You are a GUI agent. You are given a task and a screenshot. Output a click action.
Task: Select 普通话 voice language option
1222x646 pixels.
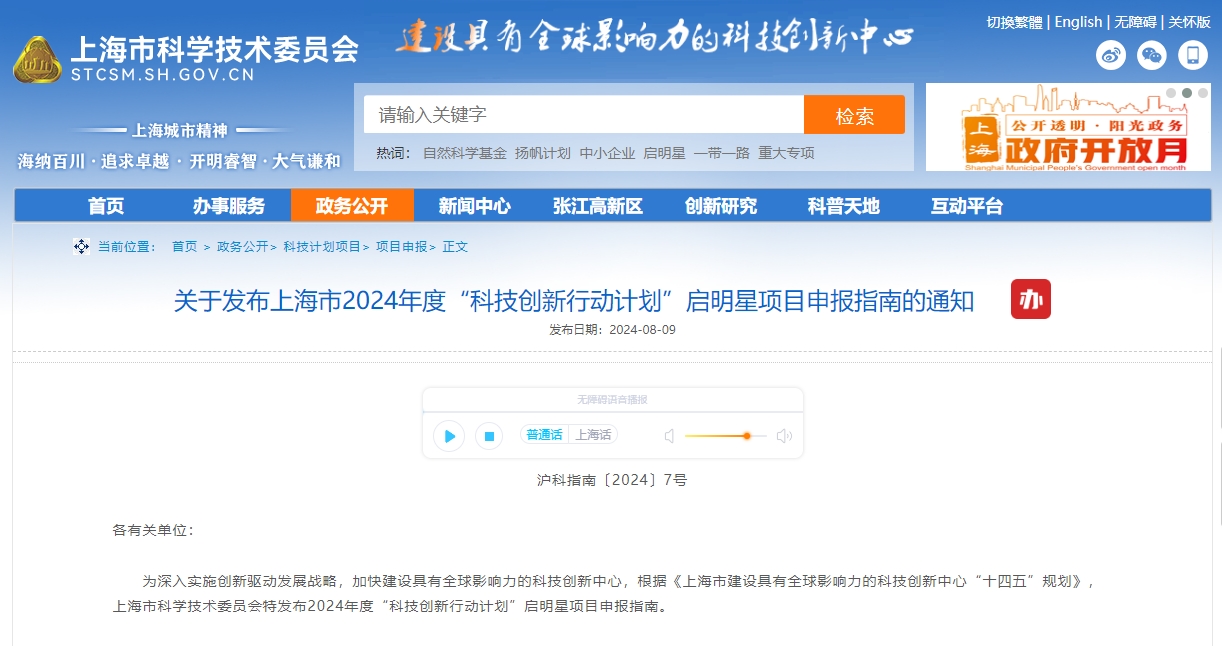pyautogui.click(x=544, y=435)
